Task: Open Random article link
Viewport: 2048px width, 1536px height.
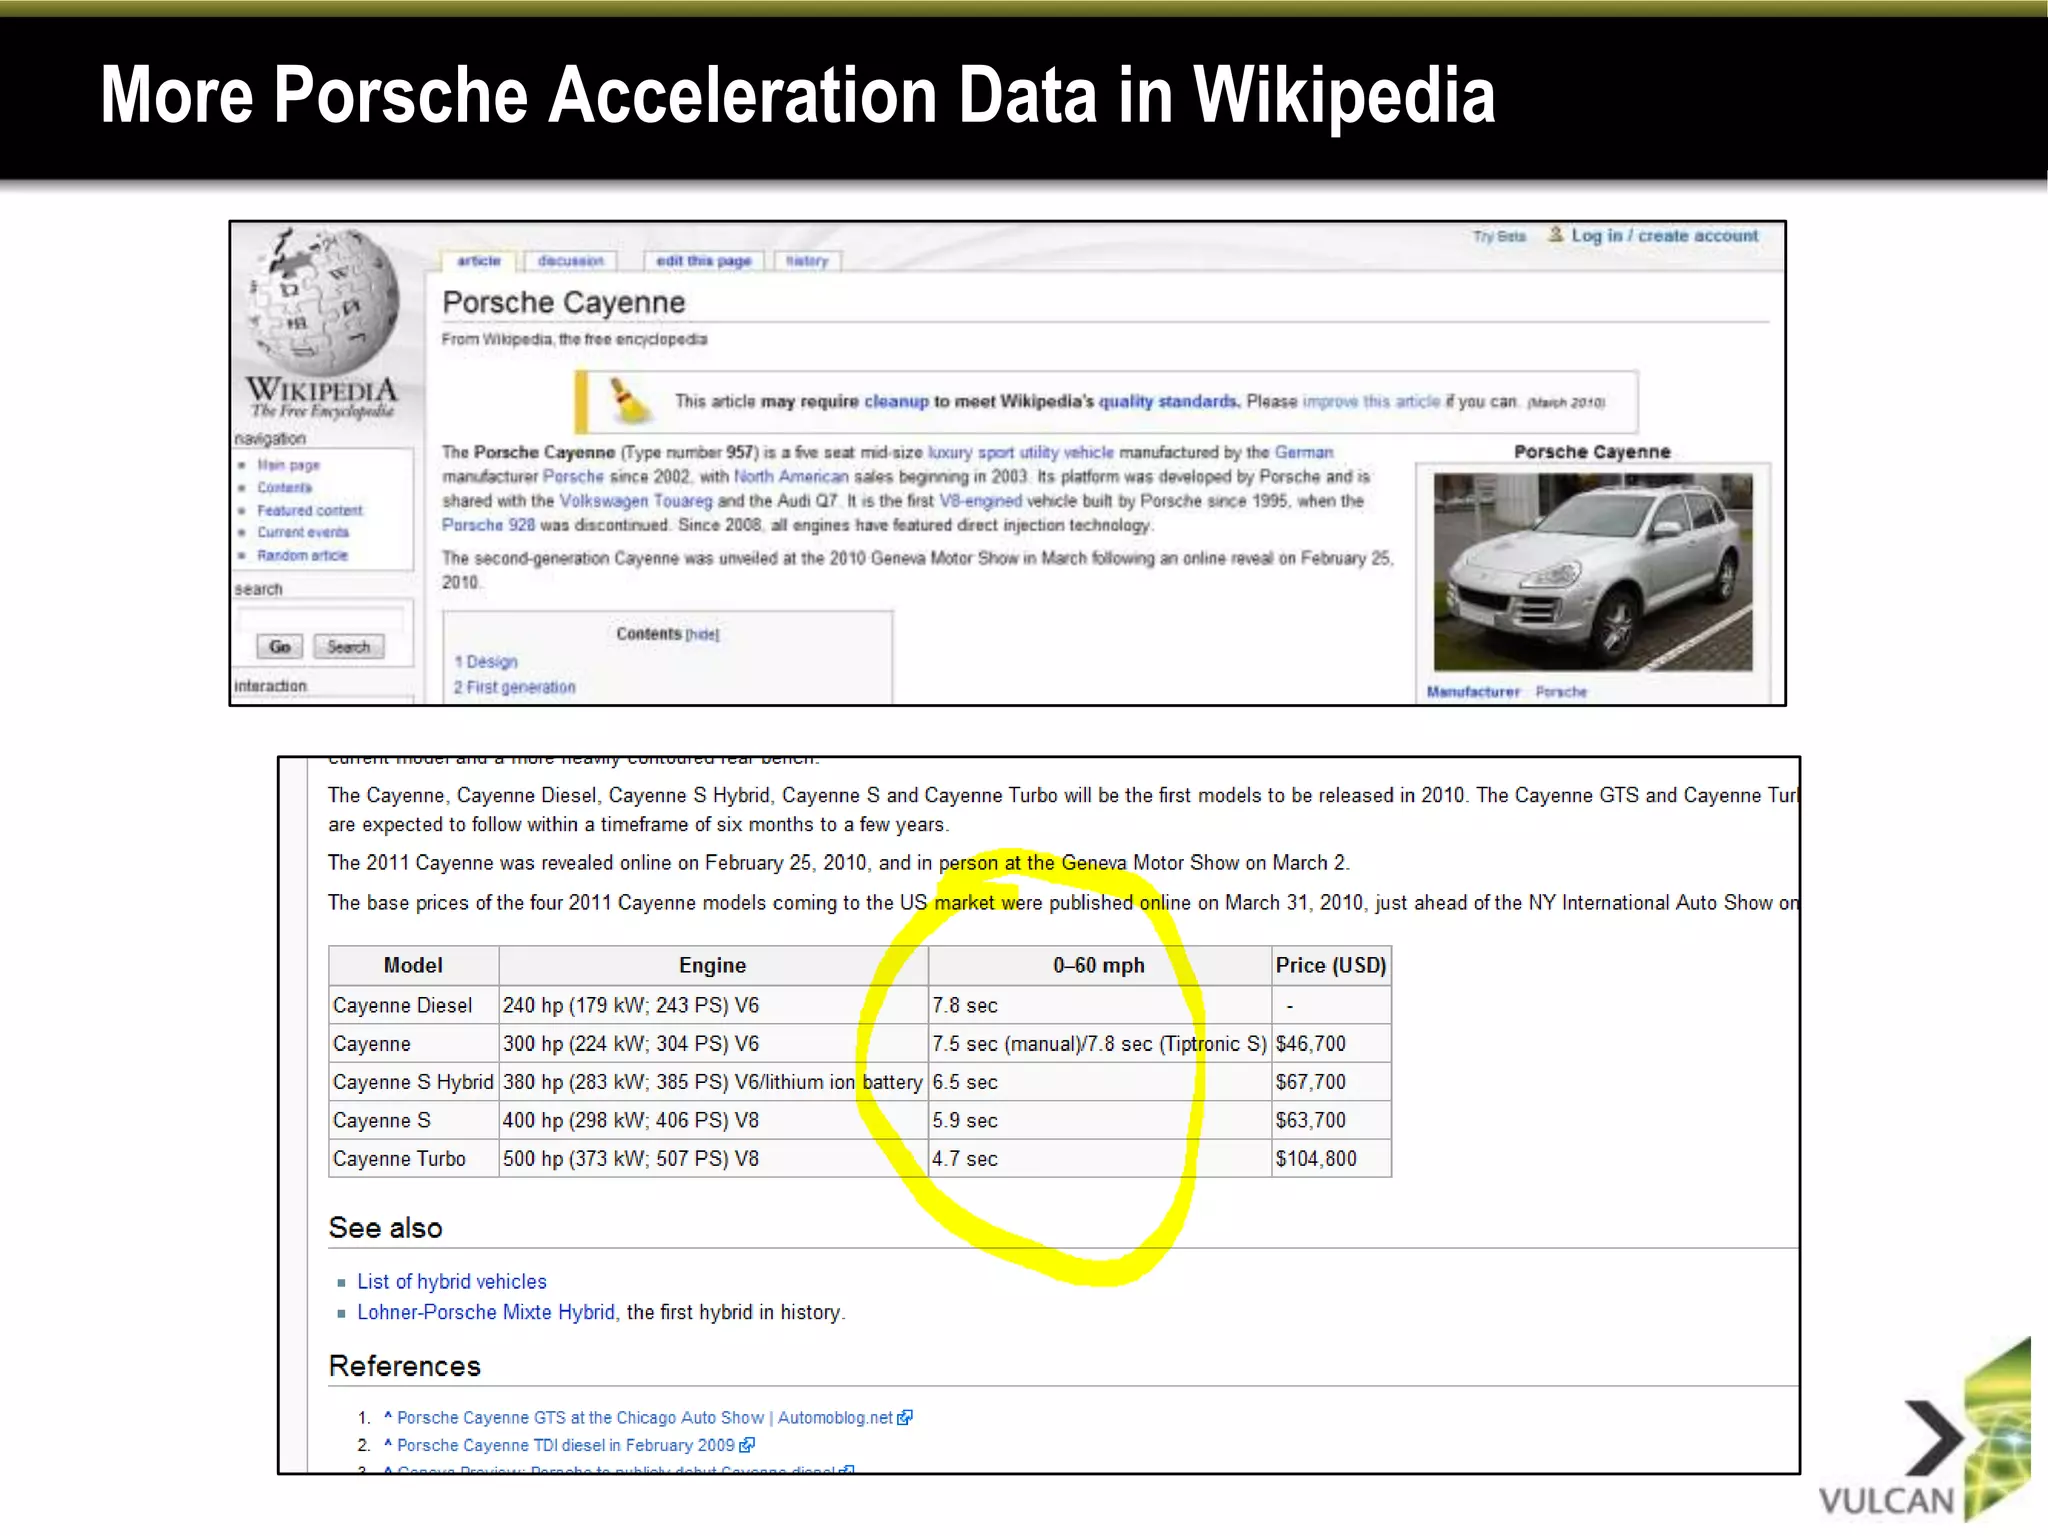Action: (303, 555)
